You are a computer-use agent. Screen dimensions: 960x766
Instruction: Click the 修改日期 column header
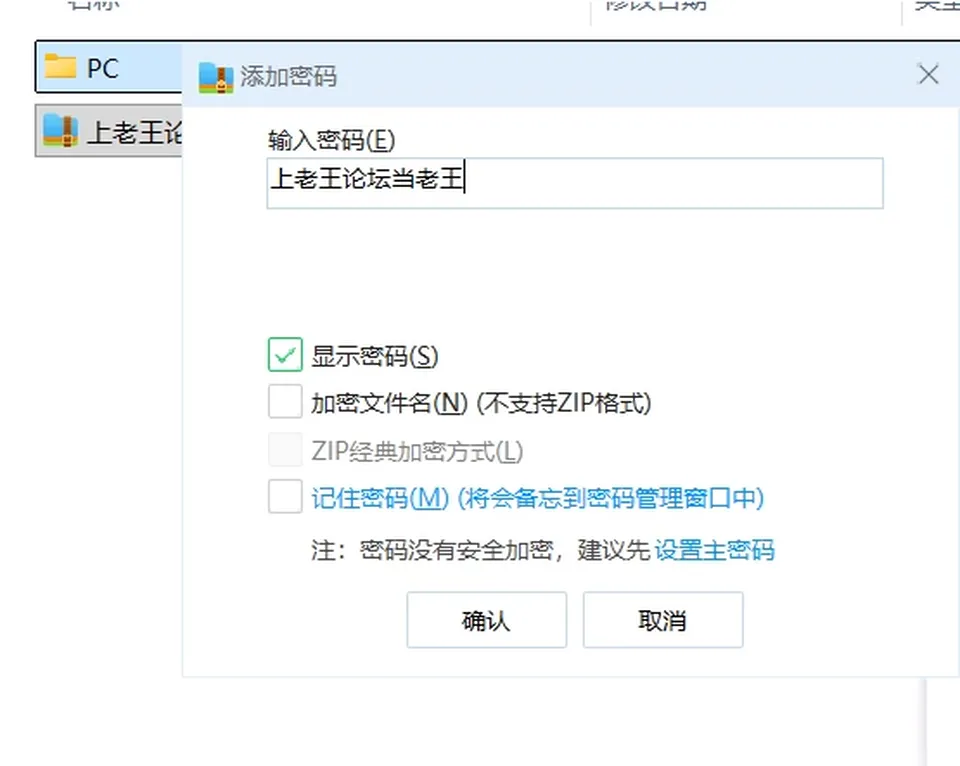click(x=656, y=5)
